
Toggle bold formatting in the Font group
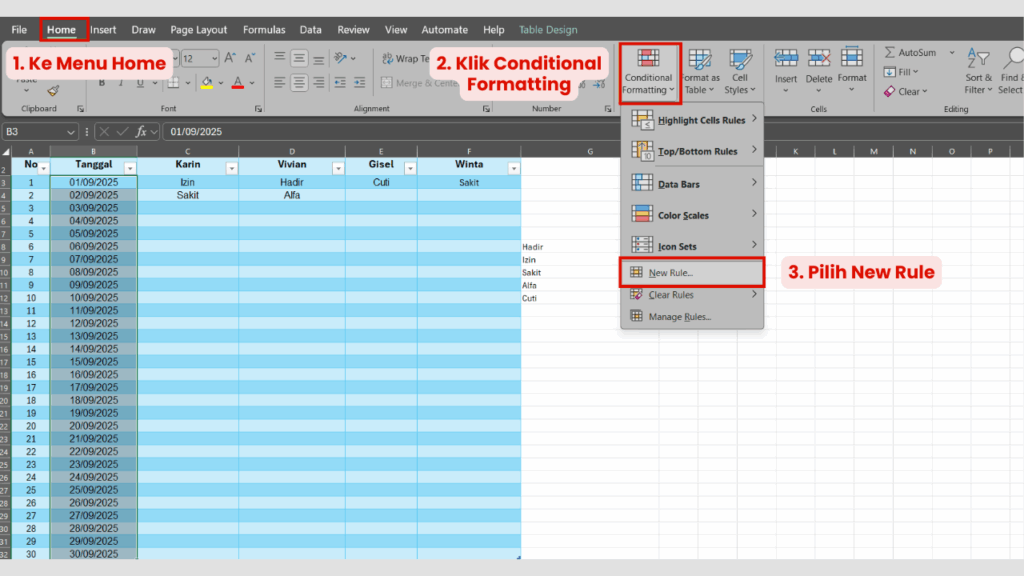click(x=102, y=83)
